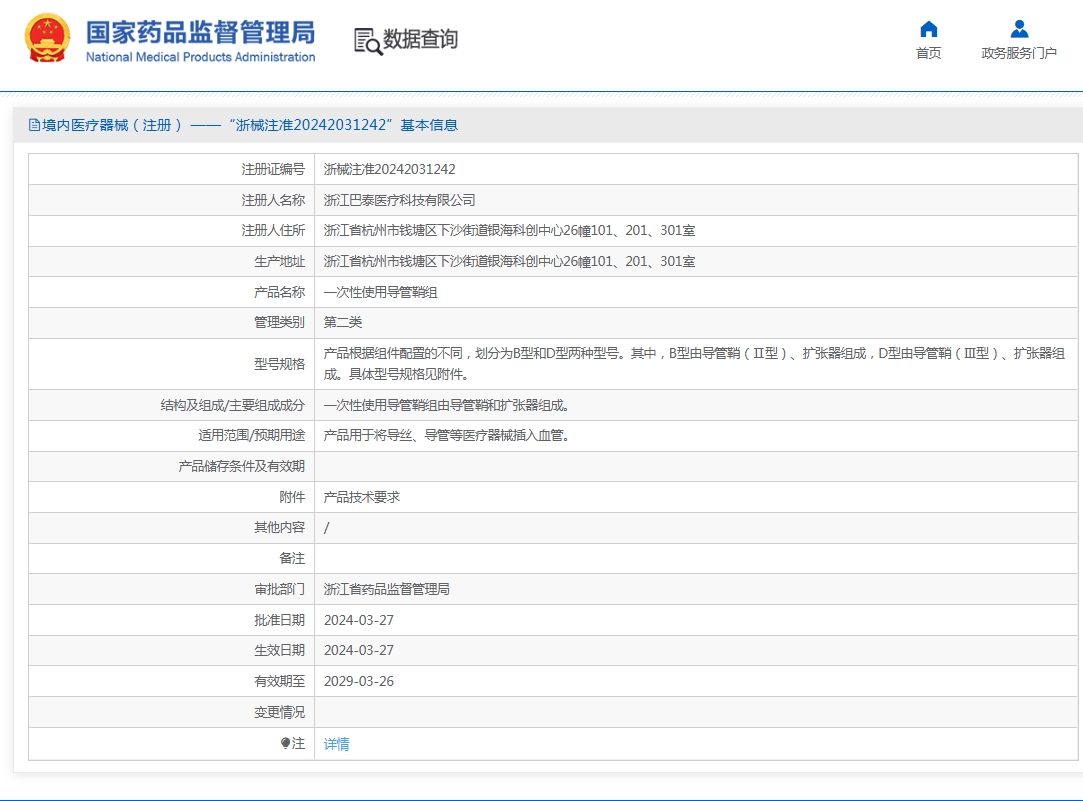Click the 结构及组成/主要组成成分 label
Viewport: 1083px width, 801px height.
pos(233,405)
